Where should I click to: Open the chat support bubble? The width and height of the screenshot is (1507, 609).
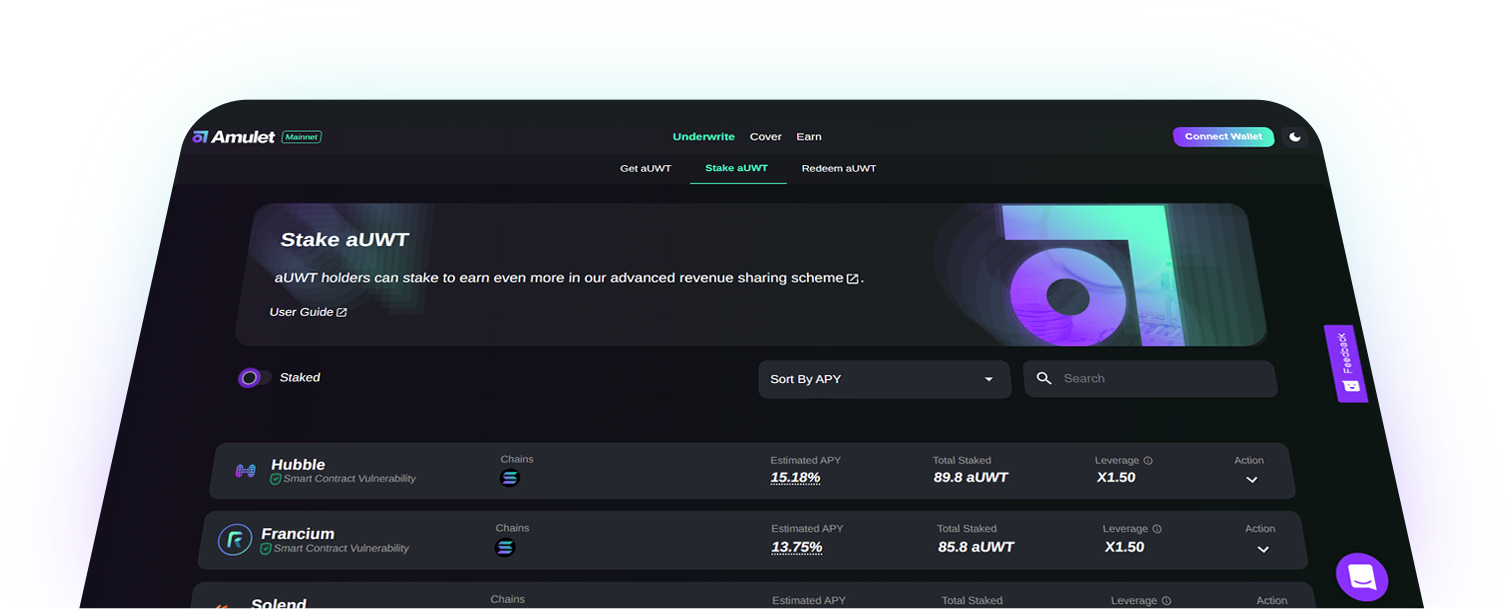[x=1361, y=577]
